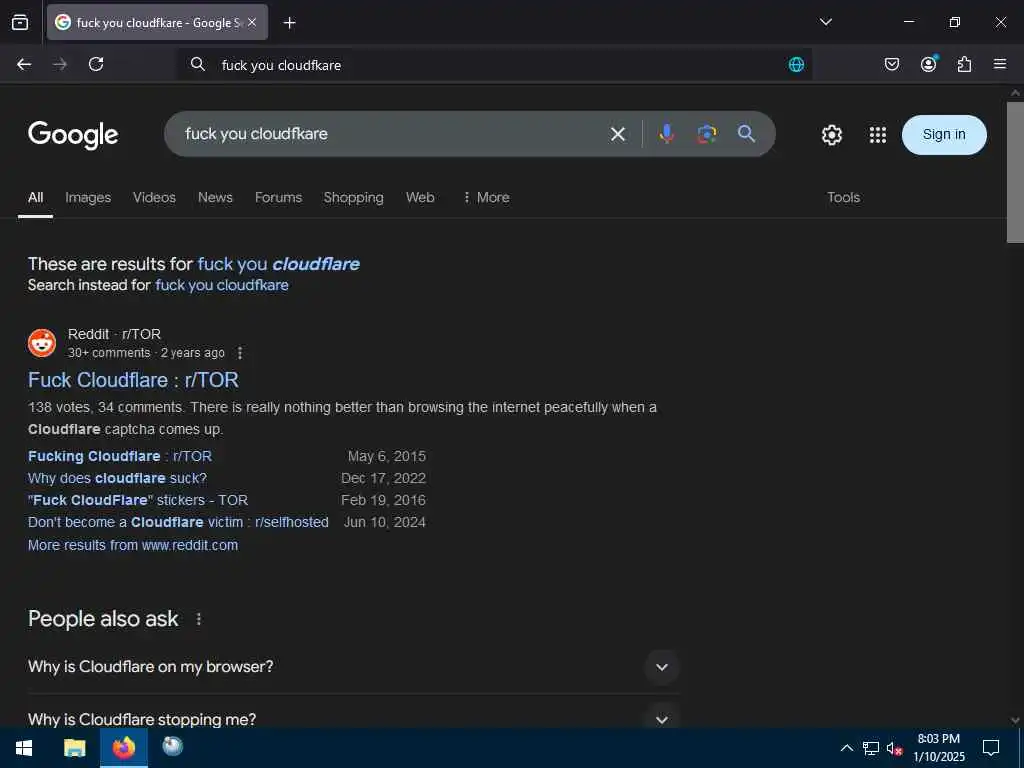The width and height of the screenshot is (1024, 768).
Task: Open the Firefox application menu
Action: pos(1000,64)
